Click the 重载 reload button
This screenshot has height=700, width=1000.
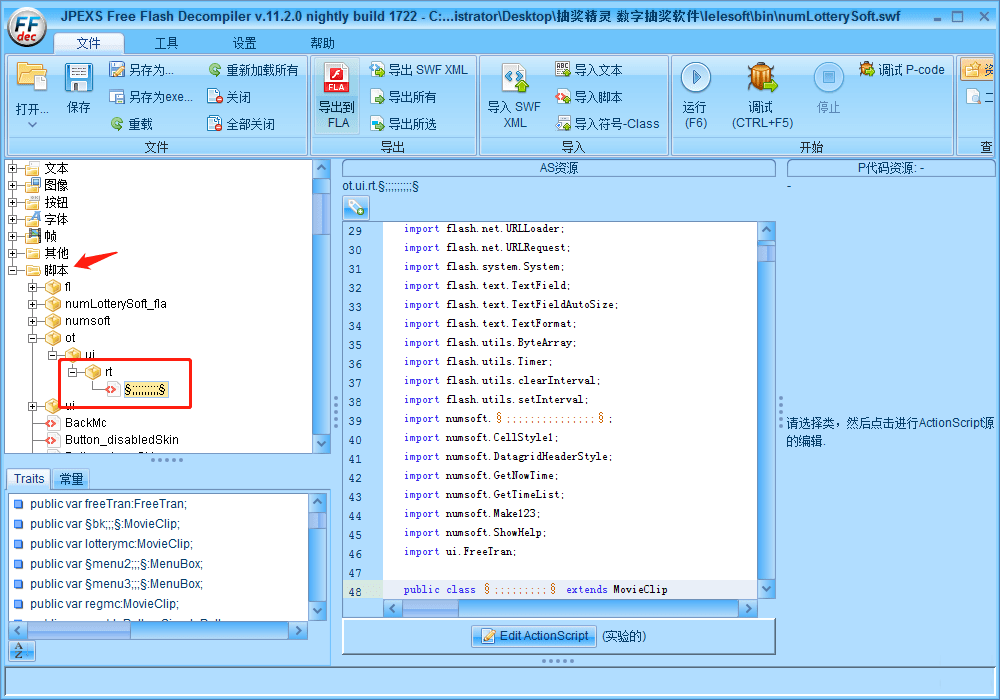click(x=131, y=124)
